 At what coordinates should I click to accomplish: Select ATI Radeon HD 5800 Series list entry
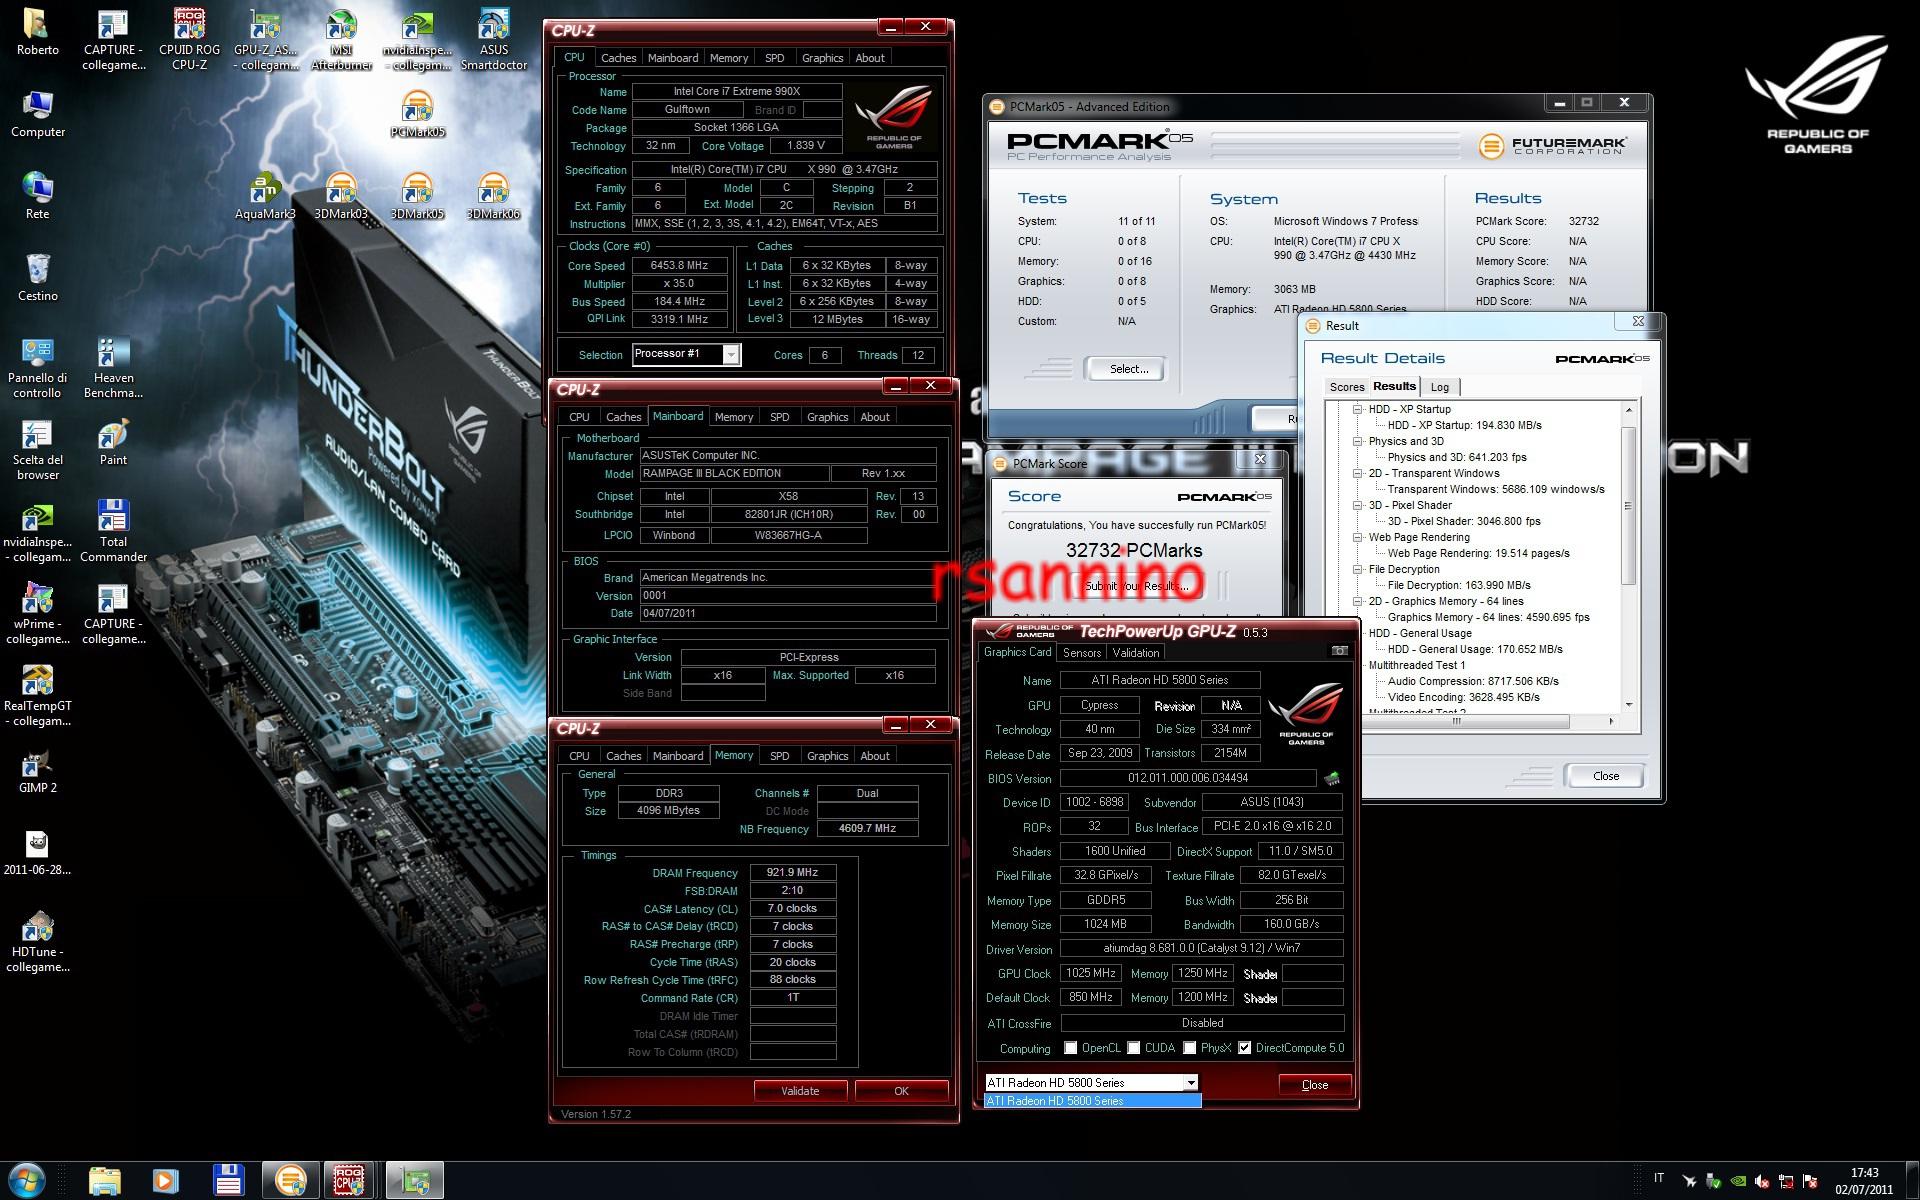pyautogui.click(x=1092, y=1101)
